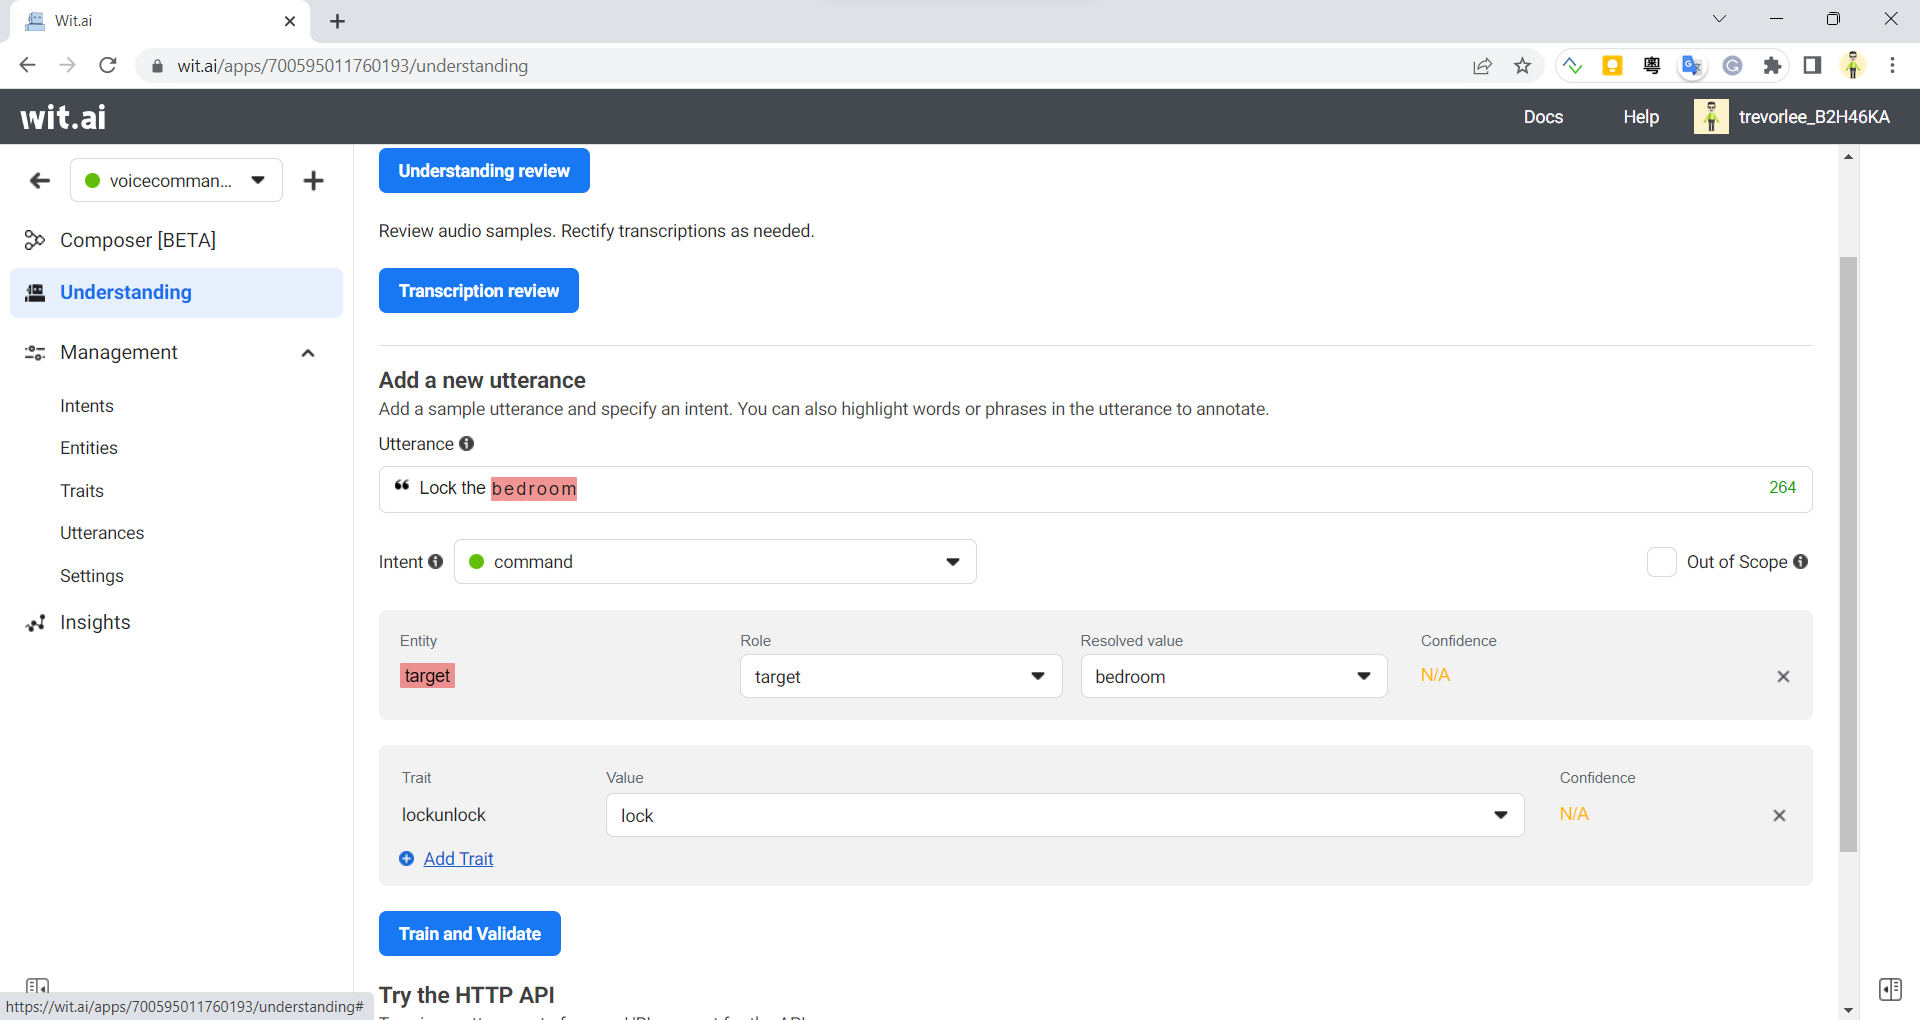Select highlighted word bedroom in utterance
The height and width of the screenshot is (1020, 1920).
click(534, 489)
